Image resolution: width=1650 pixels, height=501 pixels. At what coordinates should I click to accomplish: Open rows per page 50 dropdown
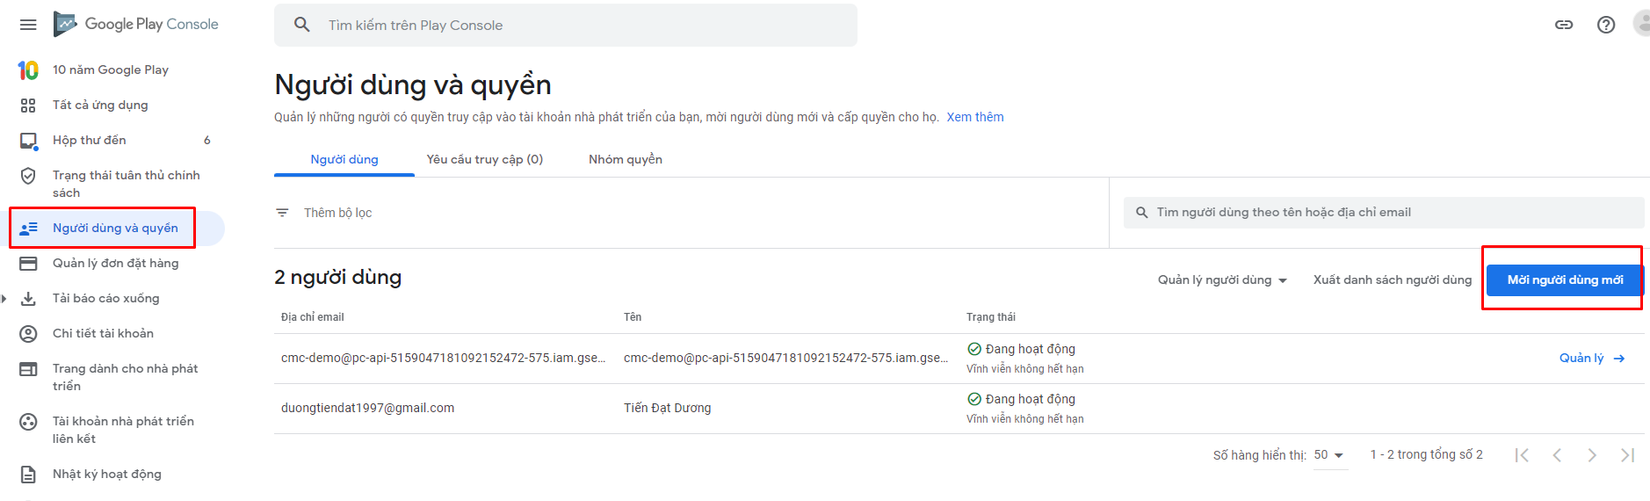point(1329,455)
